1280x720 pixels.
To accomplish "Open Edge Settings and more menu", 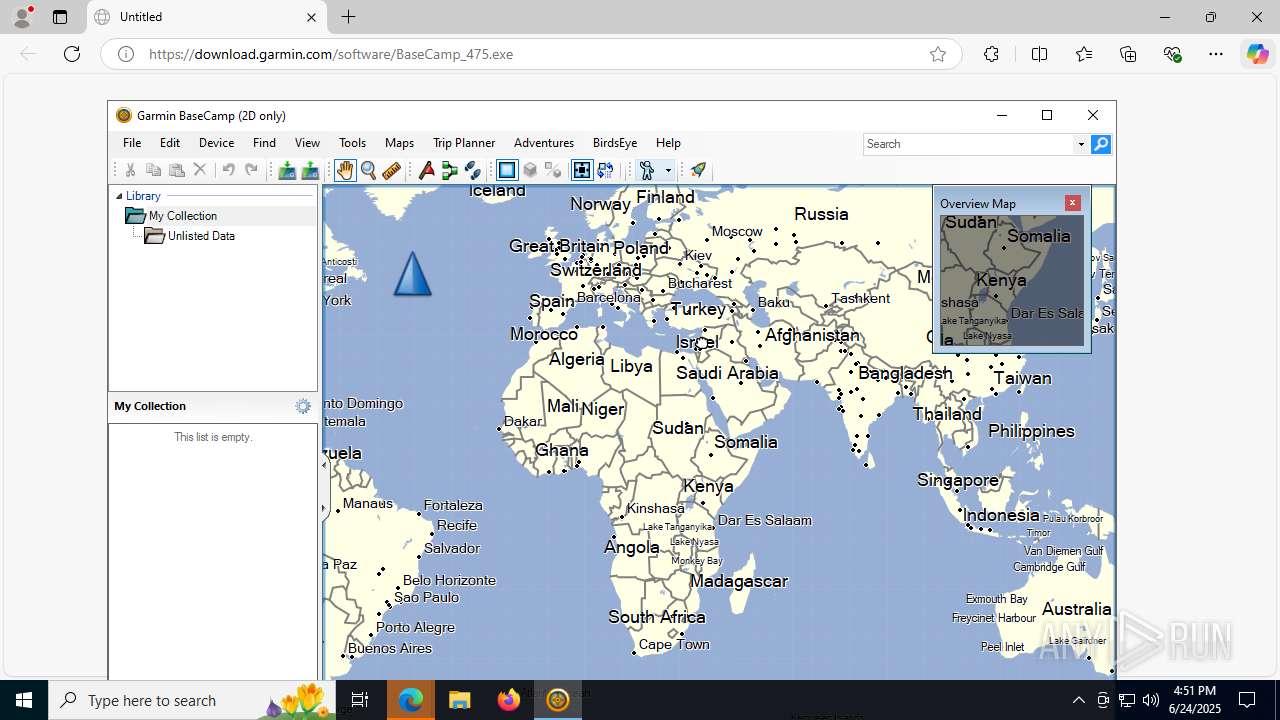I will point(1216,54).
